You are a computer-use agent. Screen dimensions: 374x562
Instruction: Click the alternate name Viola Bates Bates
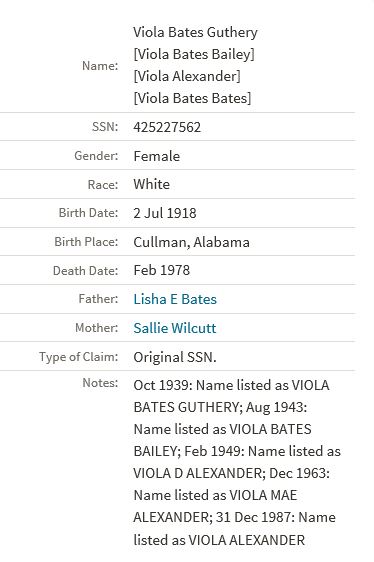[192, 98]
